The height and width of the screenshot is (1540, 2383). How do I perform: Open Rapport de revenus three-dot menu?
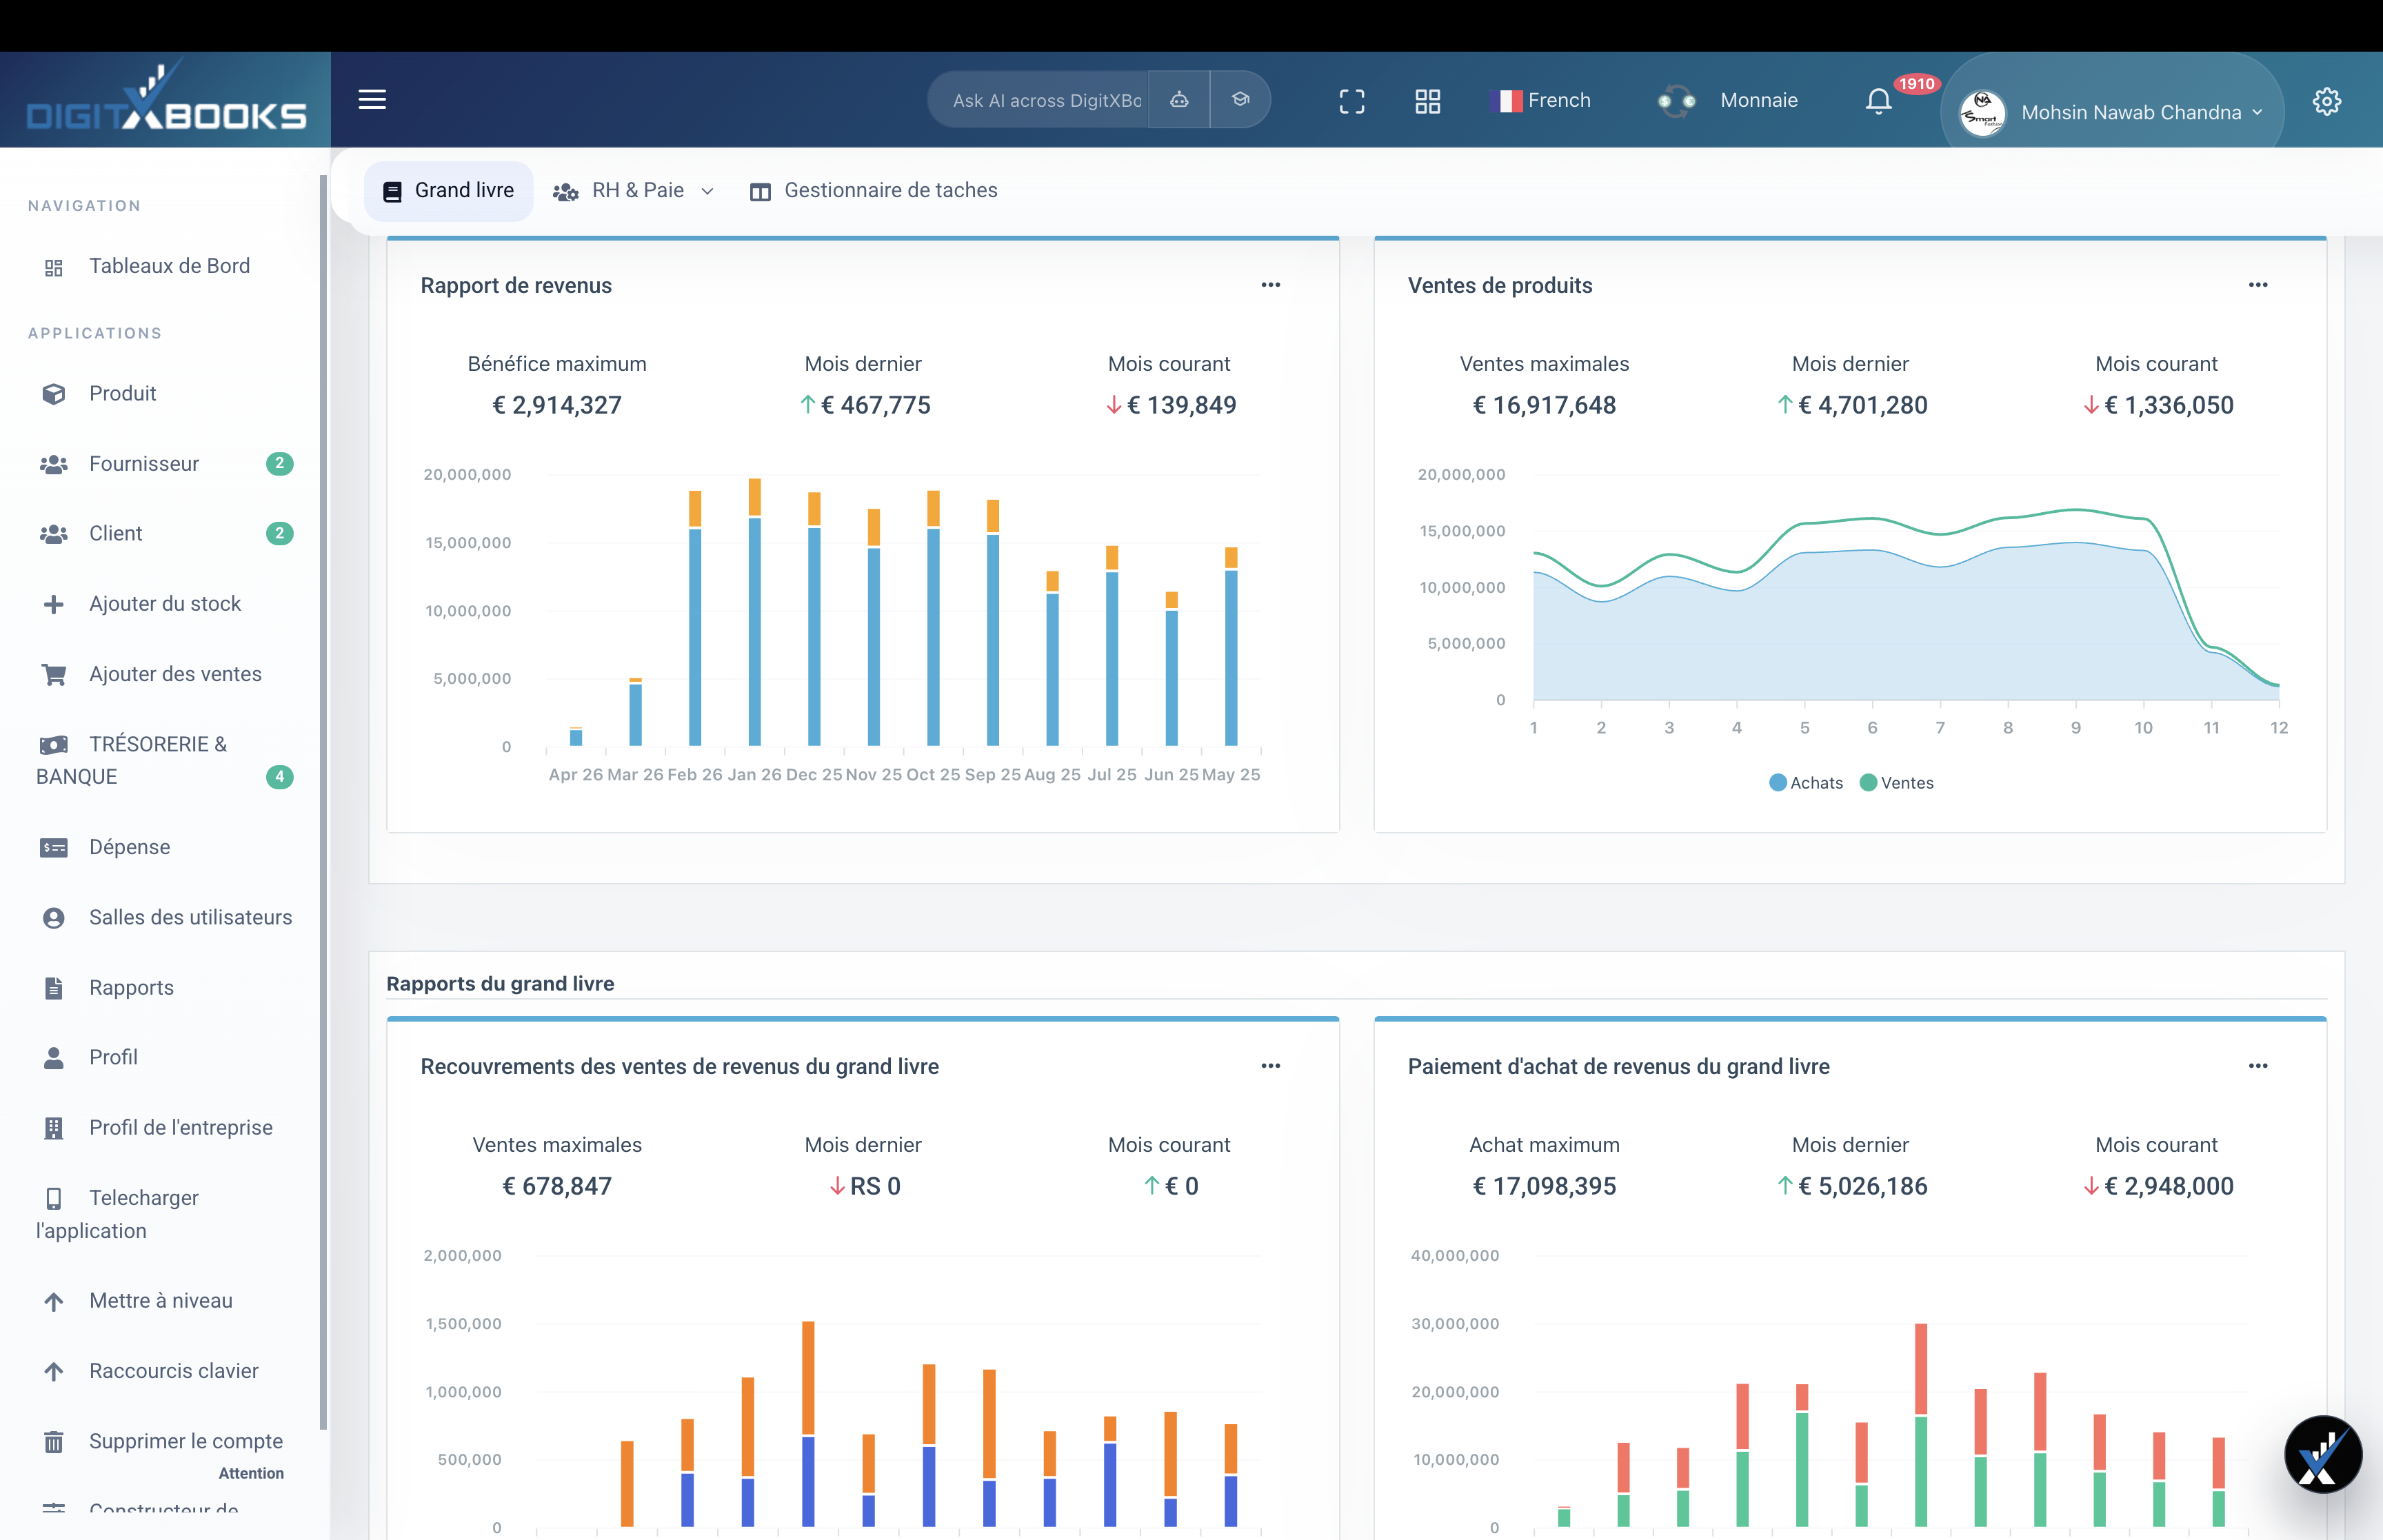coord(1270,285)
